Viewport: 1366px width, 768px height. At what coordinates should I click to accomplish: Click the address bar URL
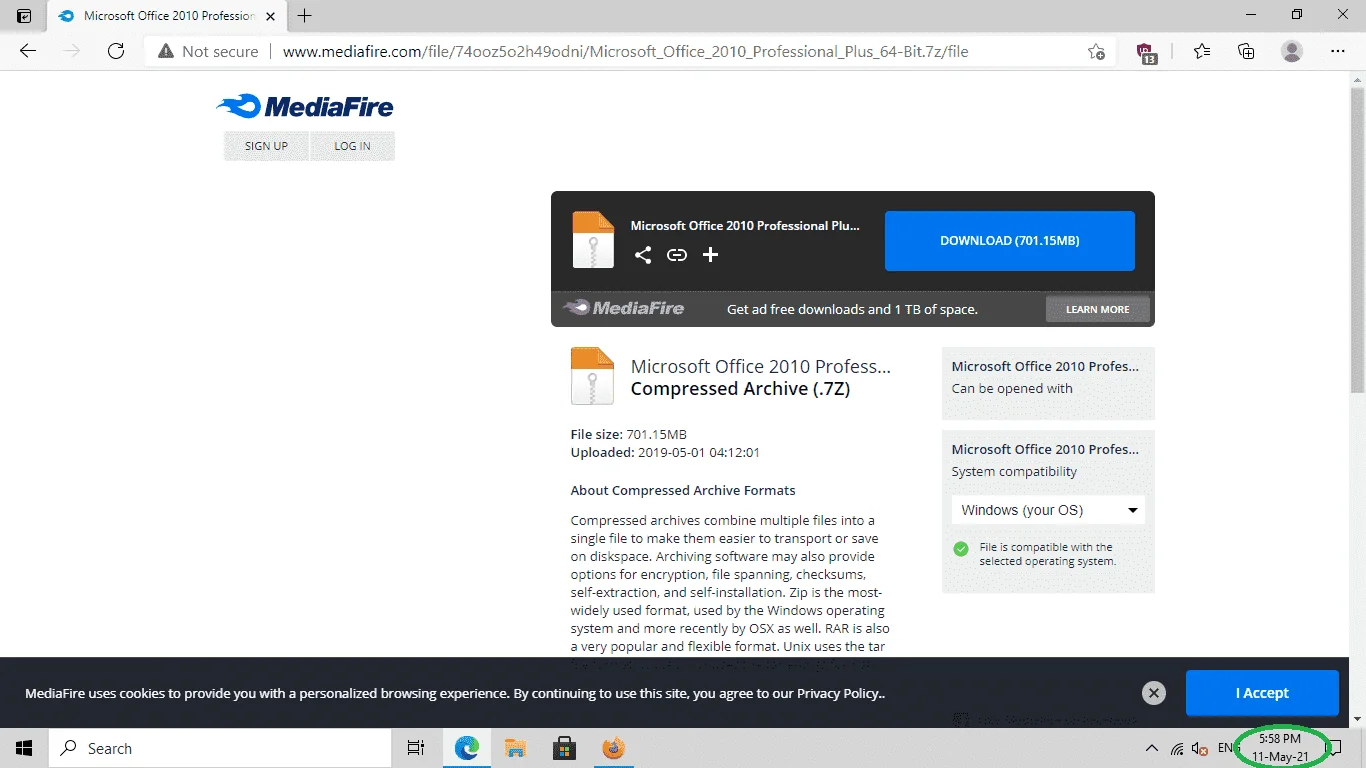625,51
